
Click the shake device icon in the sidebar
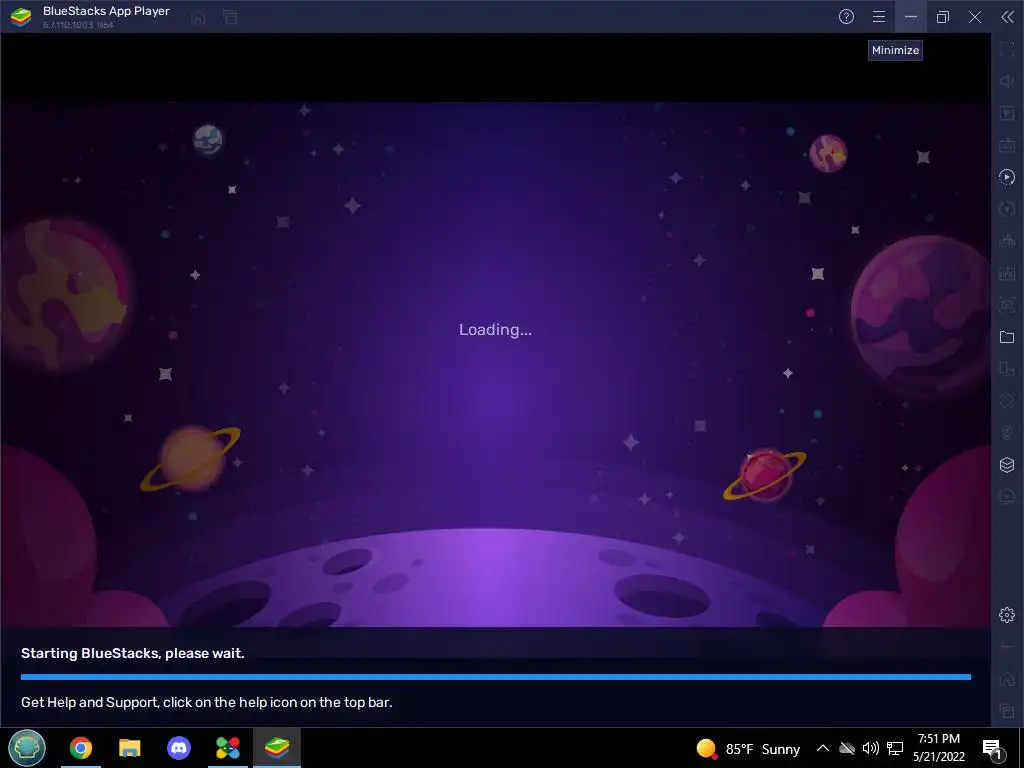tap(1007, 401)
